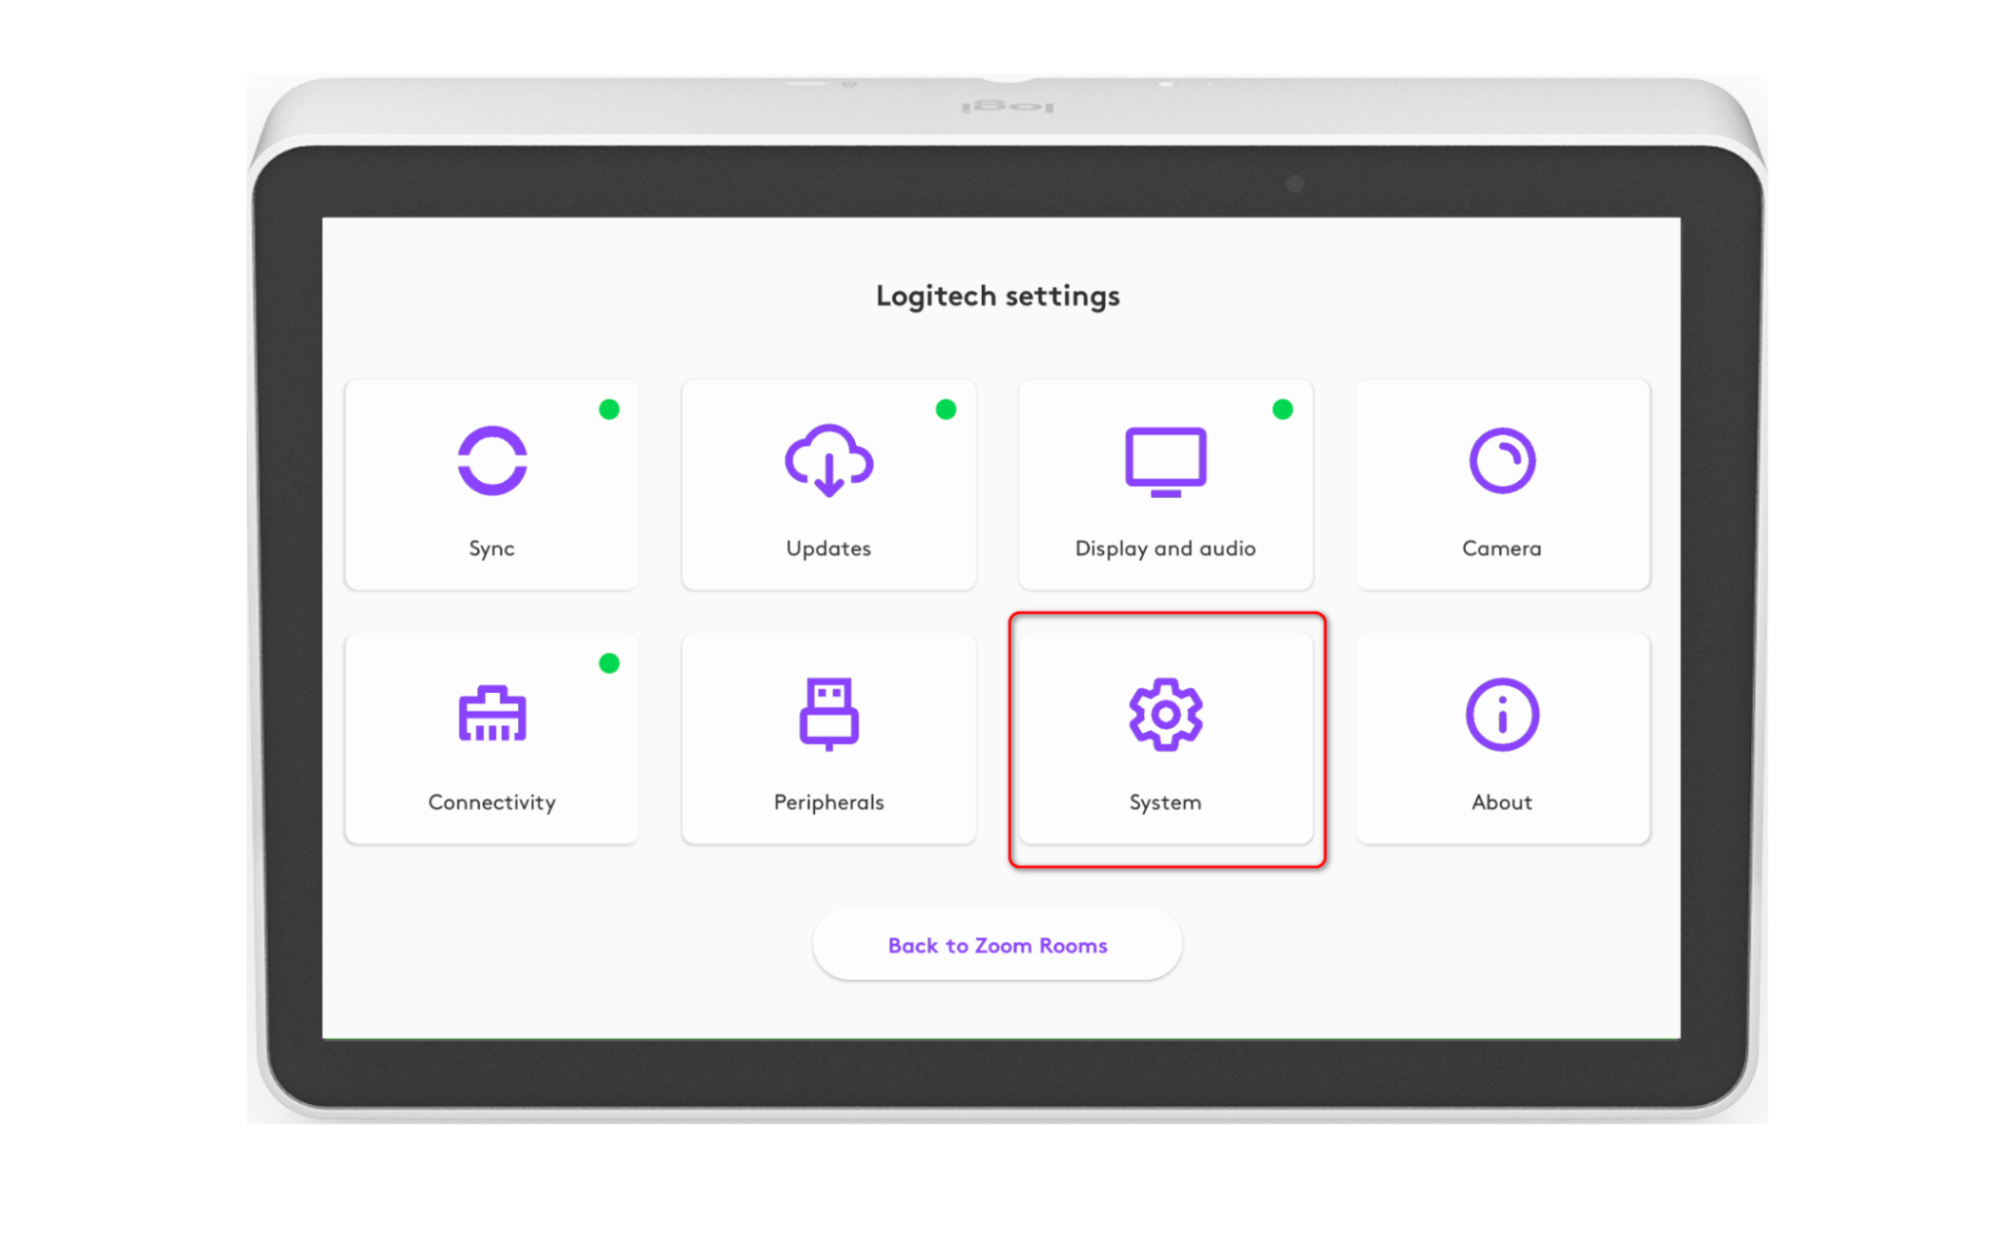Screen dimensions: 1999x1254
Task: Open the Connectivity ethernet icon
Action: point(492,714)
